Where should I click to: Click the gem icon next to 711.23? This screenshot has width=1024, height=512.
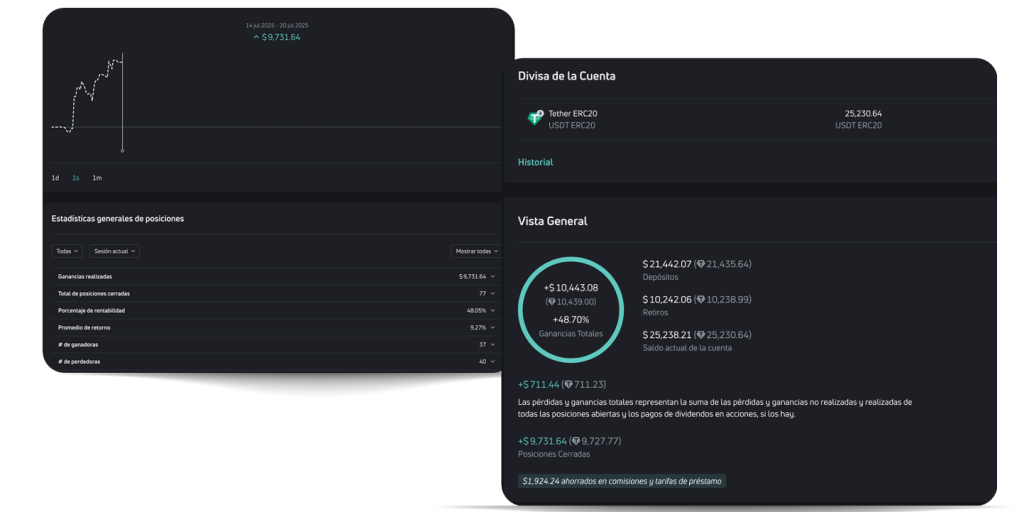tap(569, 384)
